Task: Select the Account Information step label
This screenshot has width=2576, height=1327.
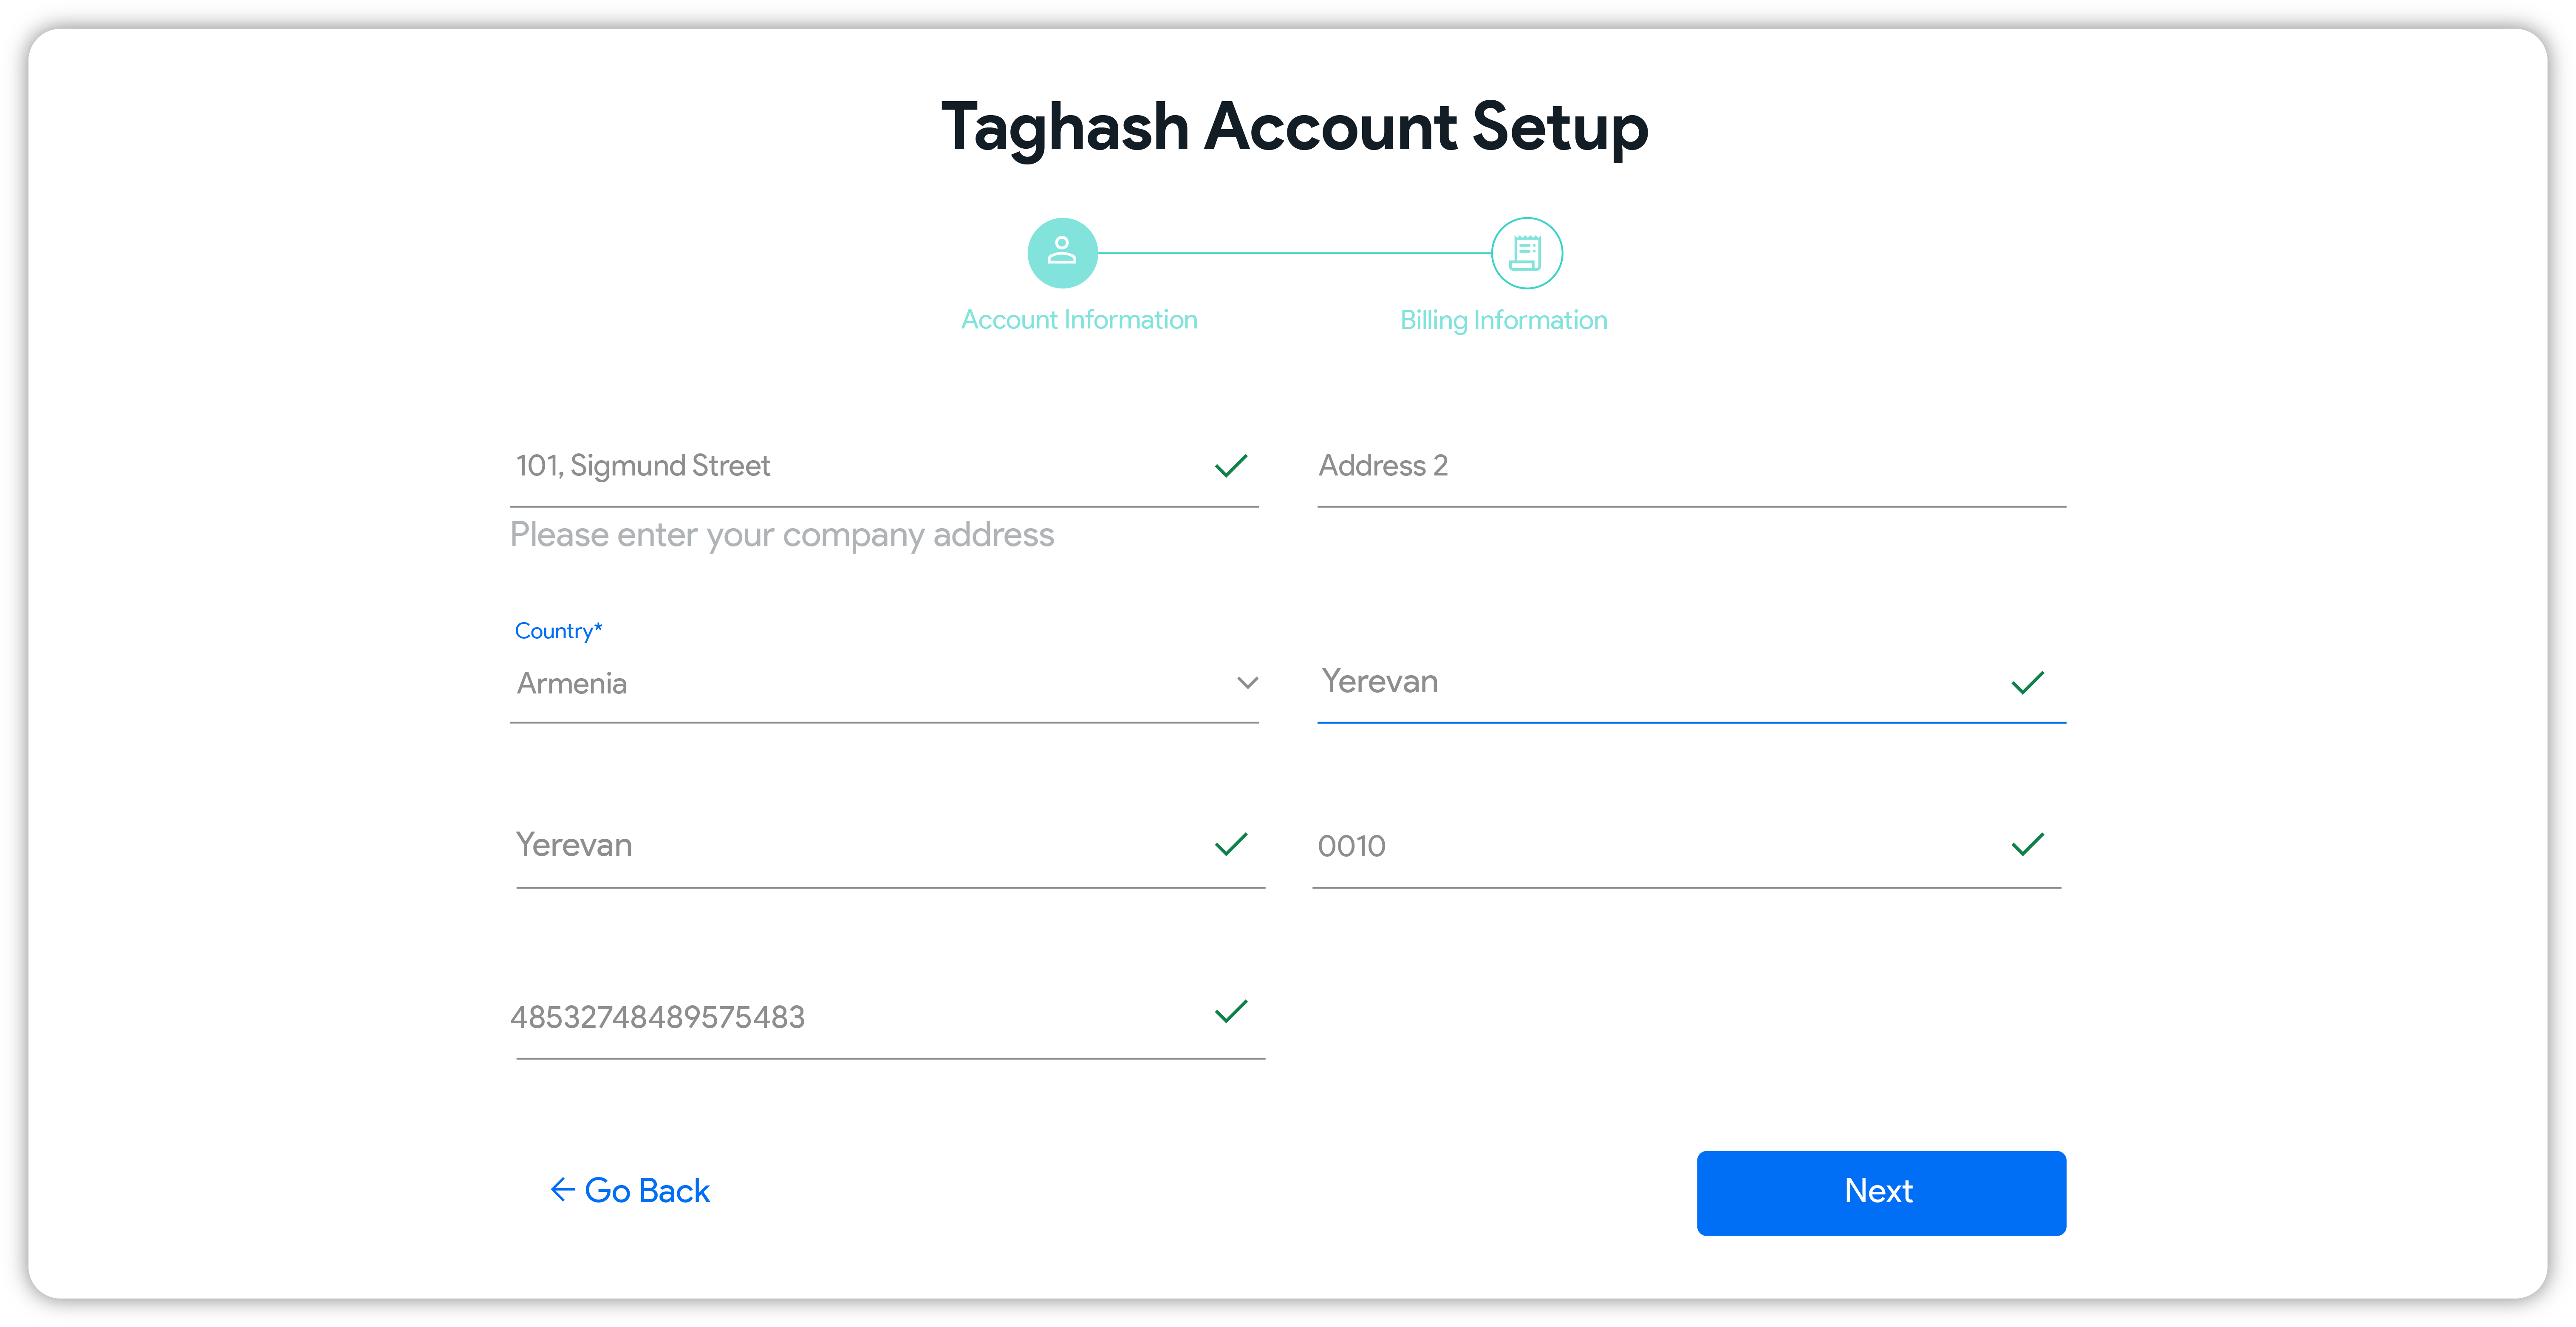Action: [1079, 320]
